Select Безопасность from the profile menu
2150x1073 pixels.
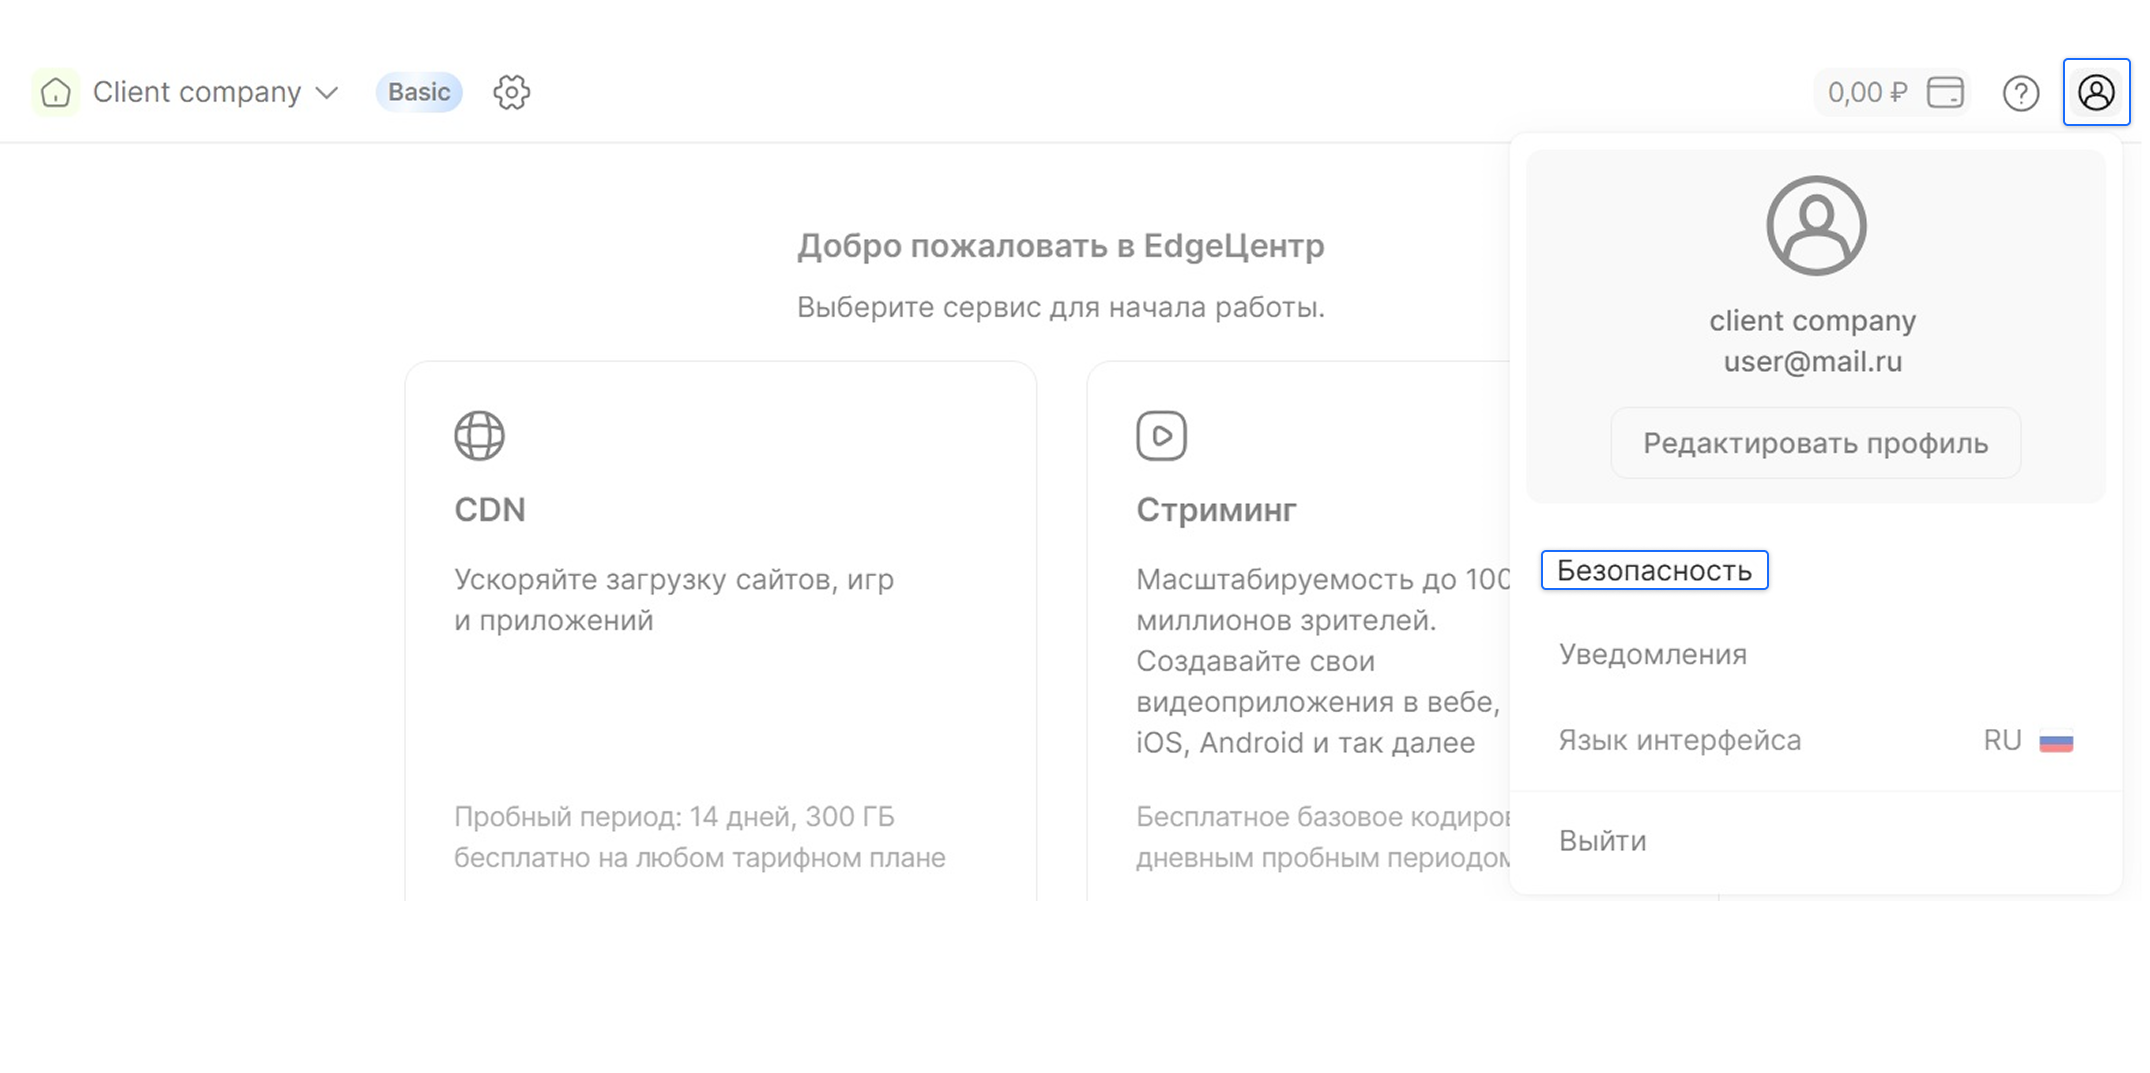(x=1654, y=571)
